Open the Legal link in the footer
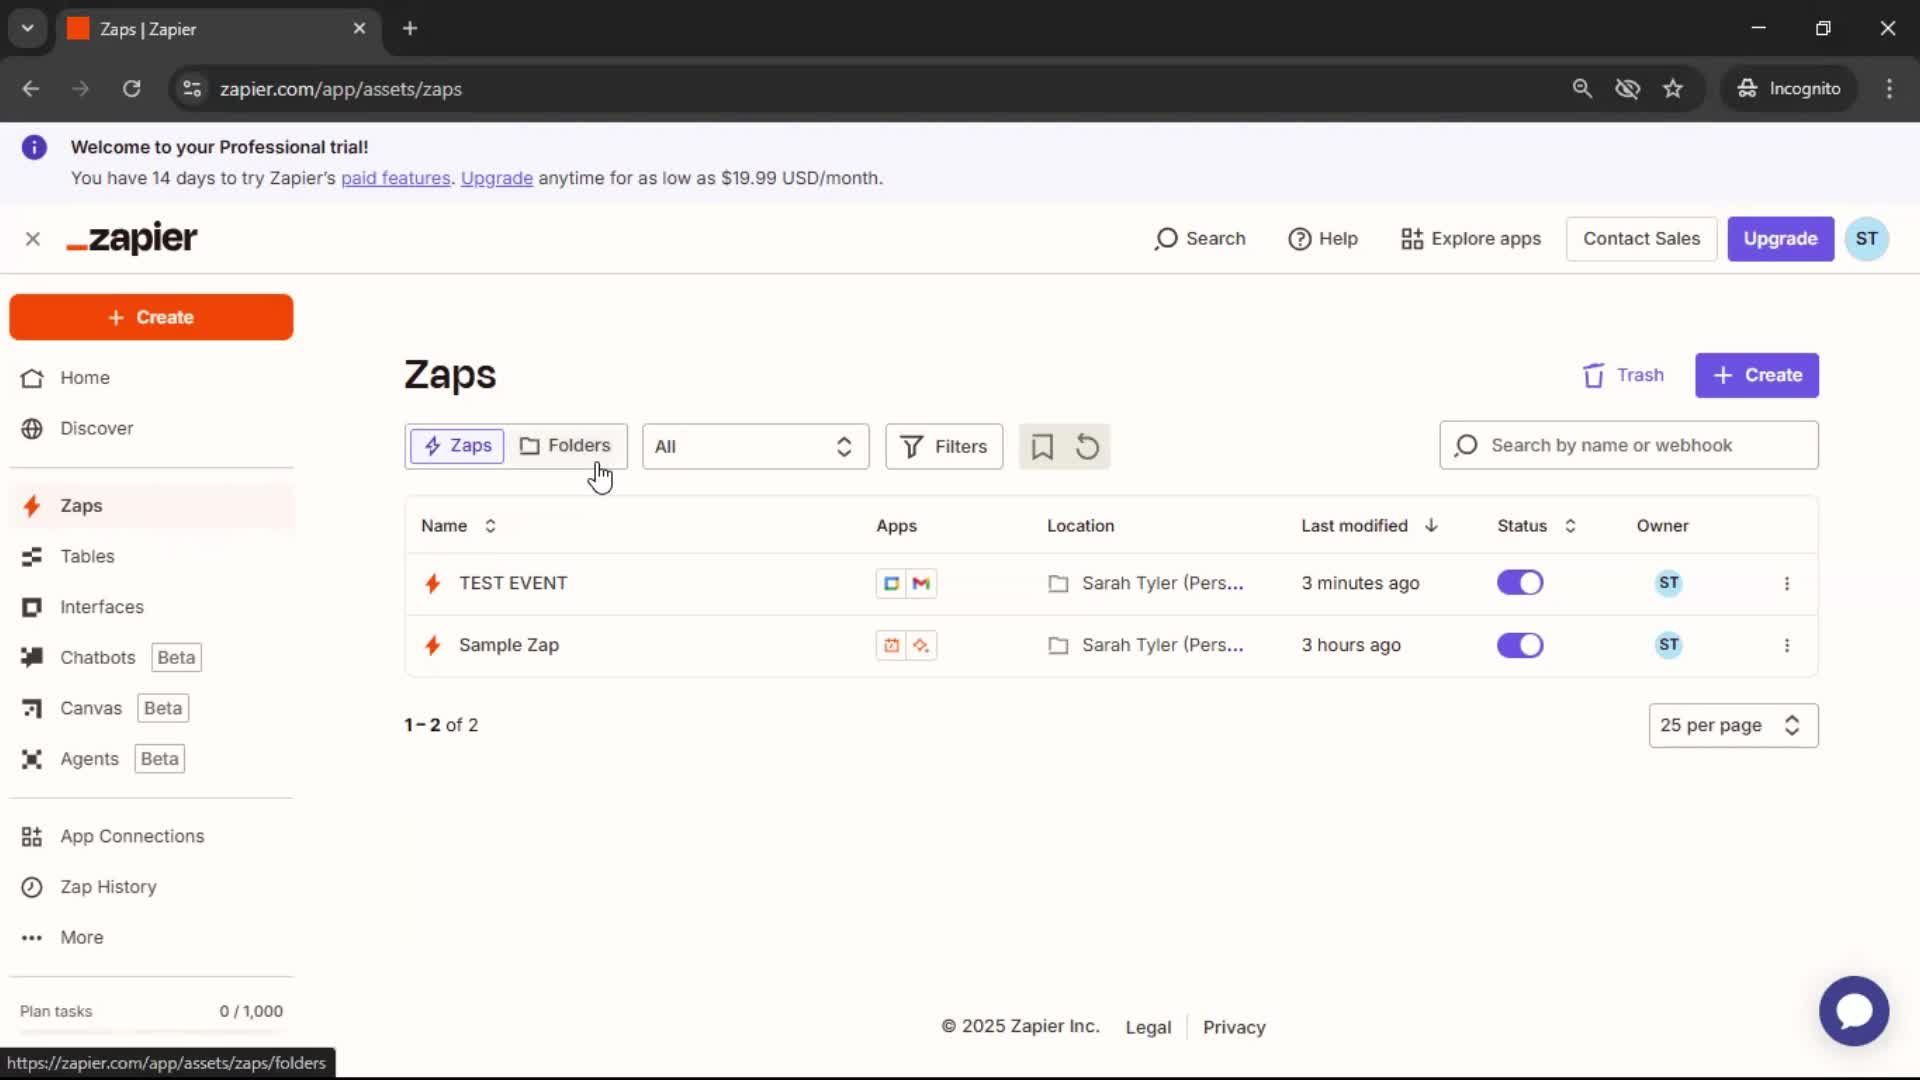The height and width of the screenshot is (1080, 1920). [x=1147, y=1027]
